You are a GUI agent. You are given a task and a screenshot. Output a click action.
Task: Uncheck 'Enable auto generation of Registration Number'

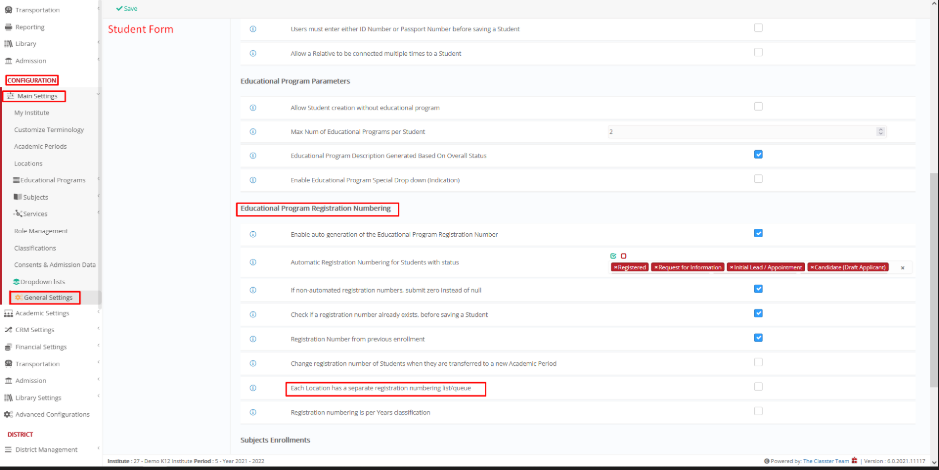pos(758,233)
